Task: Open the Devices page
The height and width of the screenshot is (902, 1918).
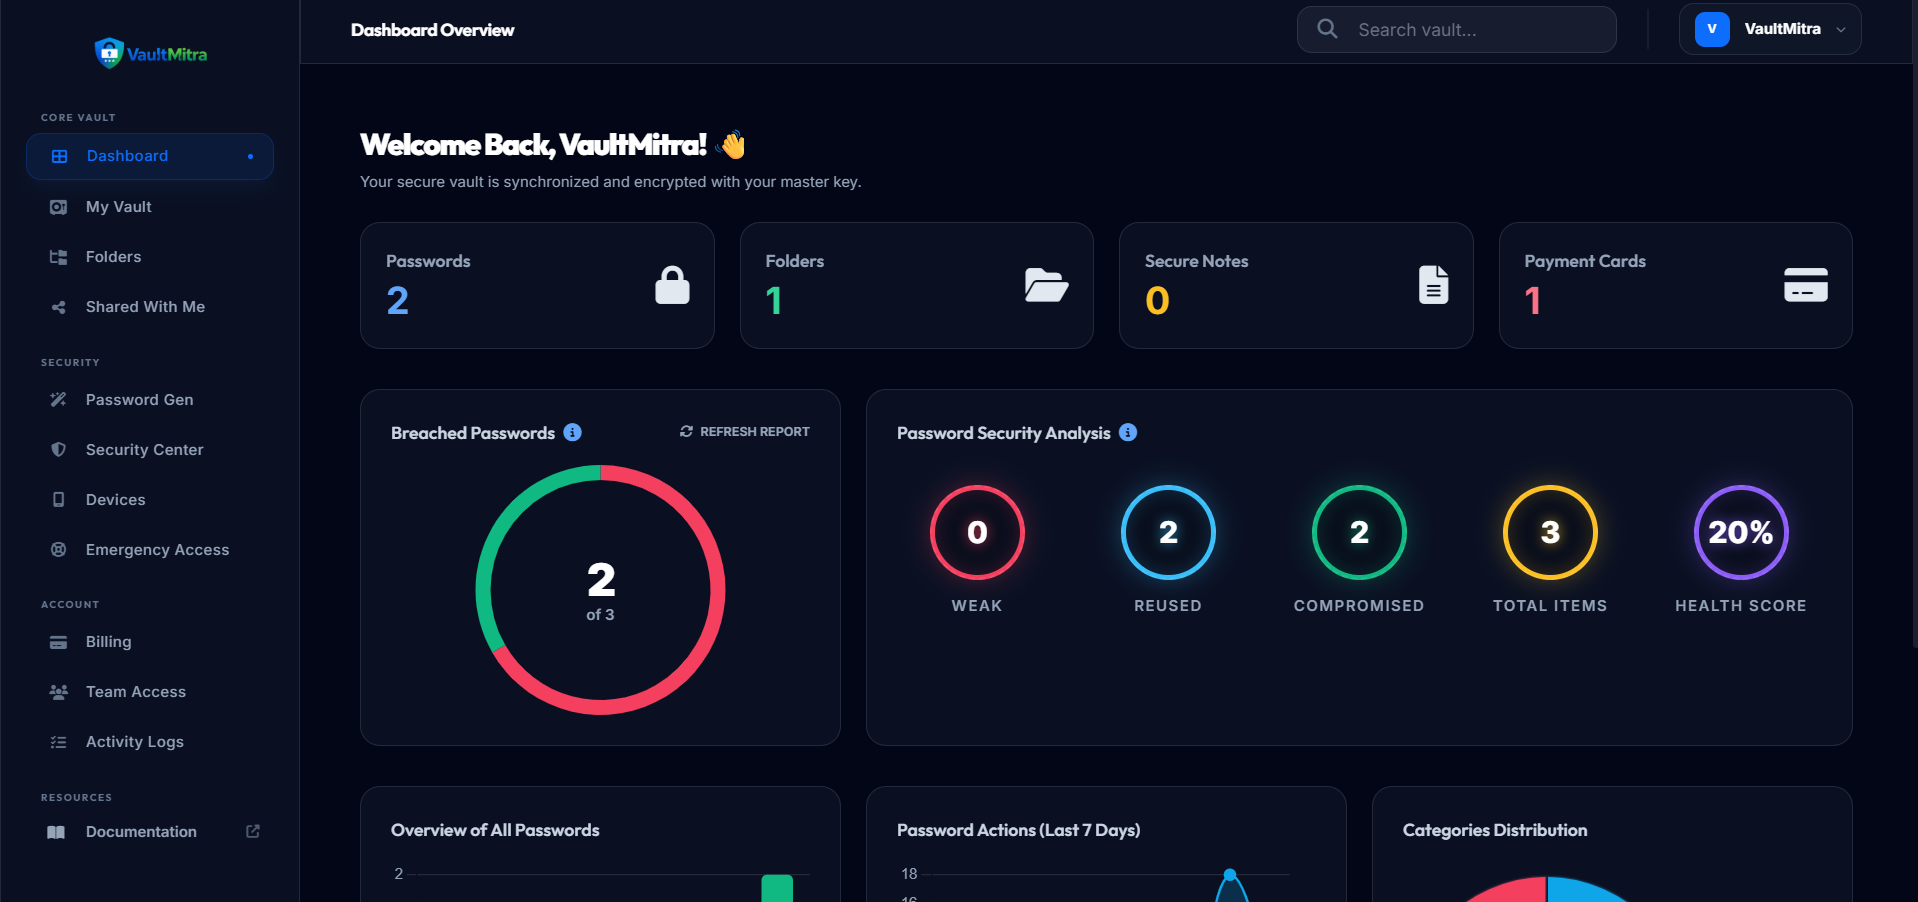Action: [x=150, y=500]
